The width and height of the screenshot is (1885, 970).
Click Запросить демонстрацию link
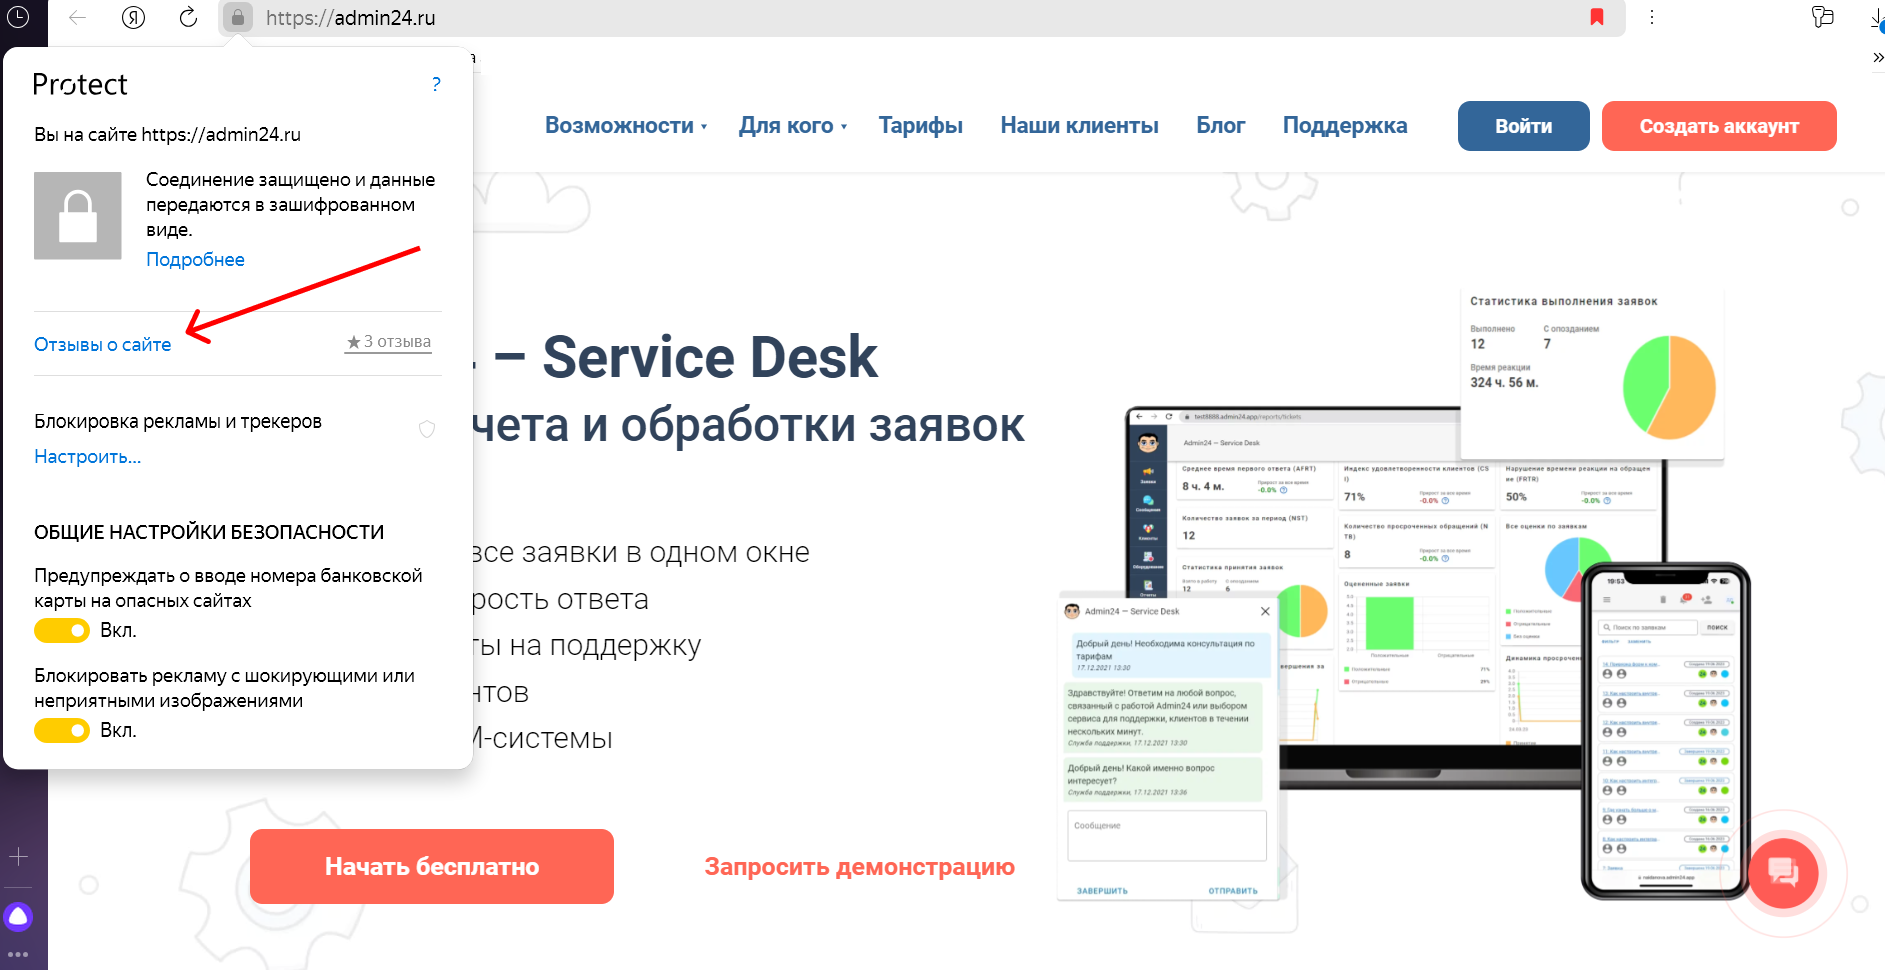click(860, 867)
